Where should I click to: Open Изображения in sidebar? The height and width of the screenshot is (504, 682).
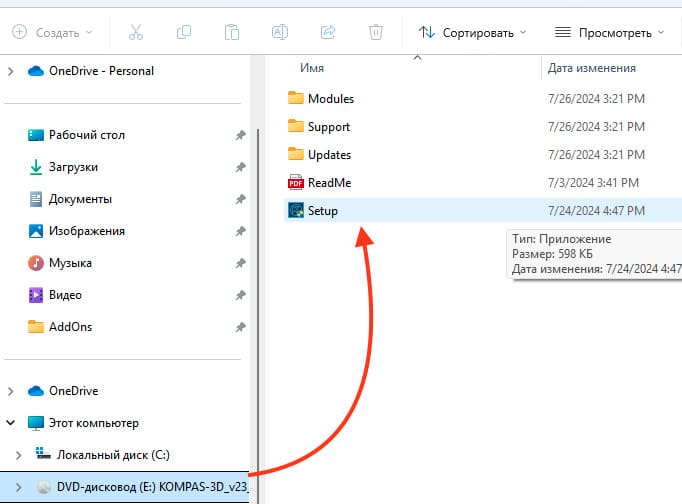coord(77,231)
